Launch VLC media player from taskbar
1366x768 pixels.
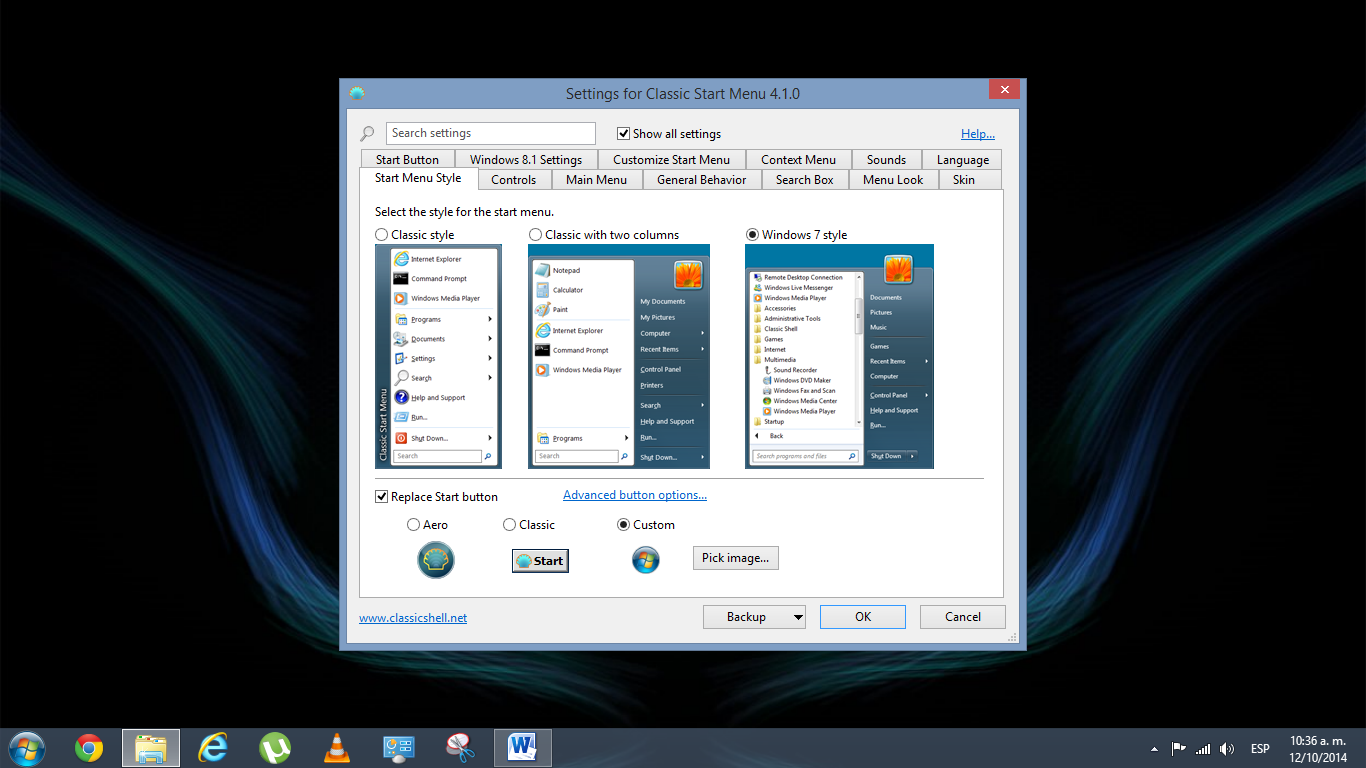coord(337,748)
